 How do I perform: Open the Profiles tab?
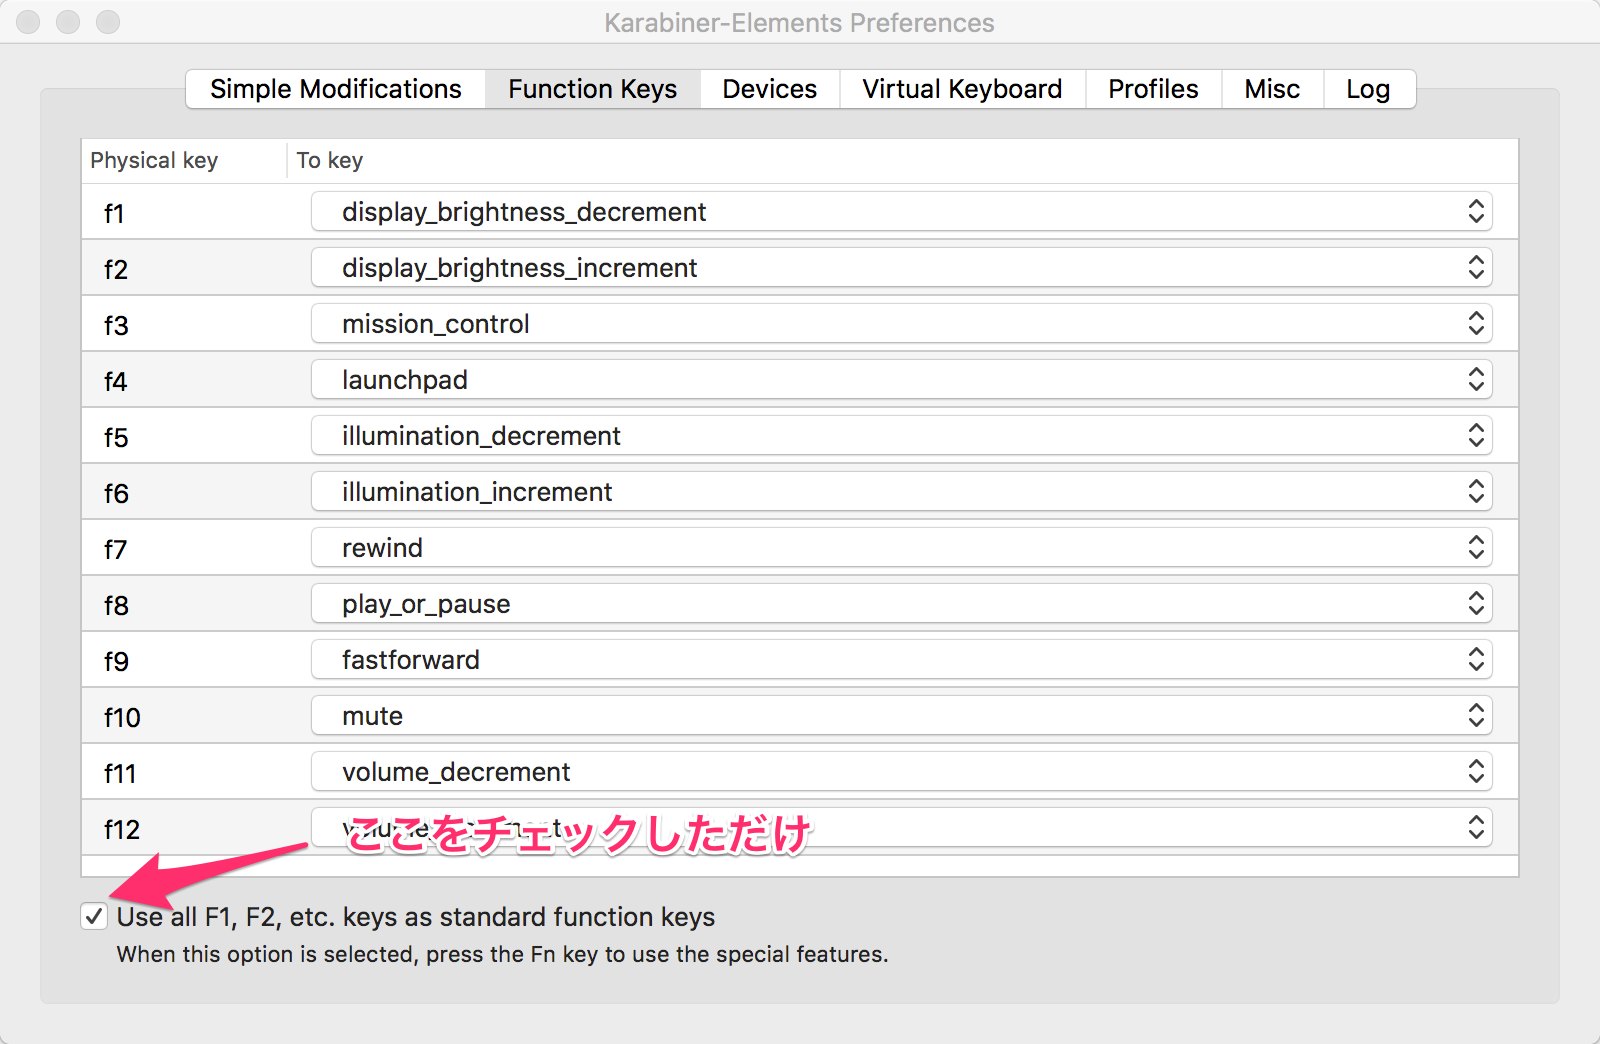1153,89
